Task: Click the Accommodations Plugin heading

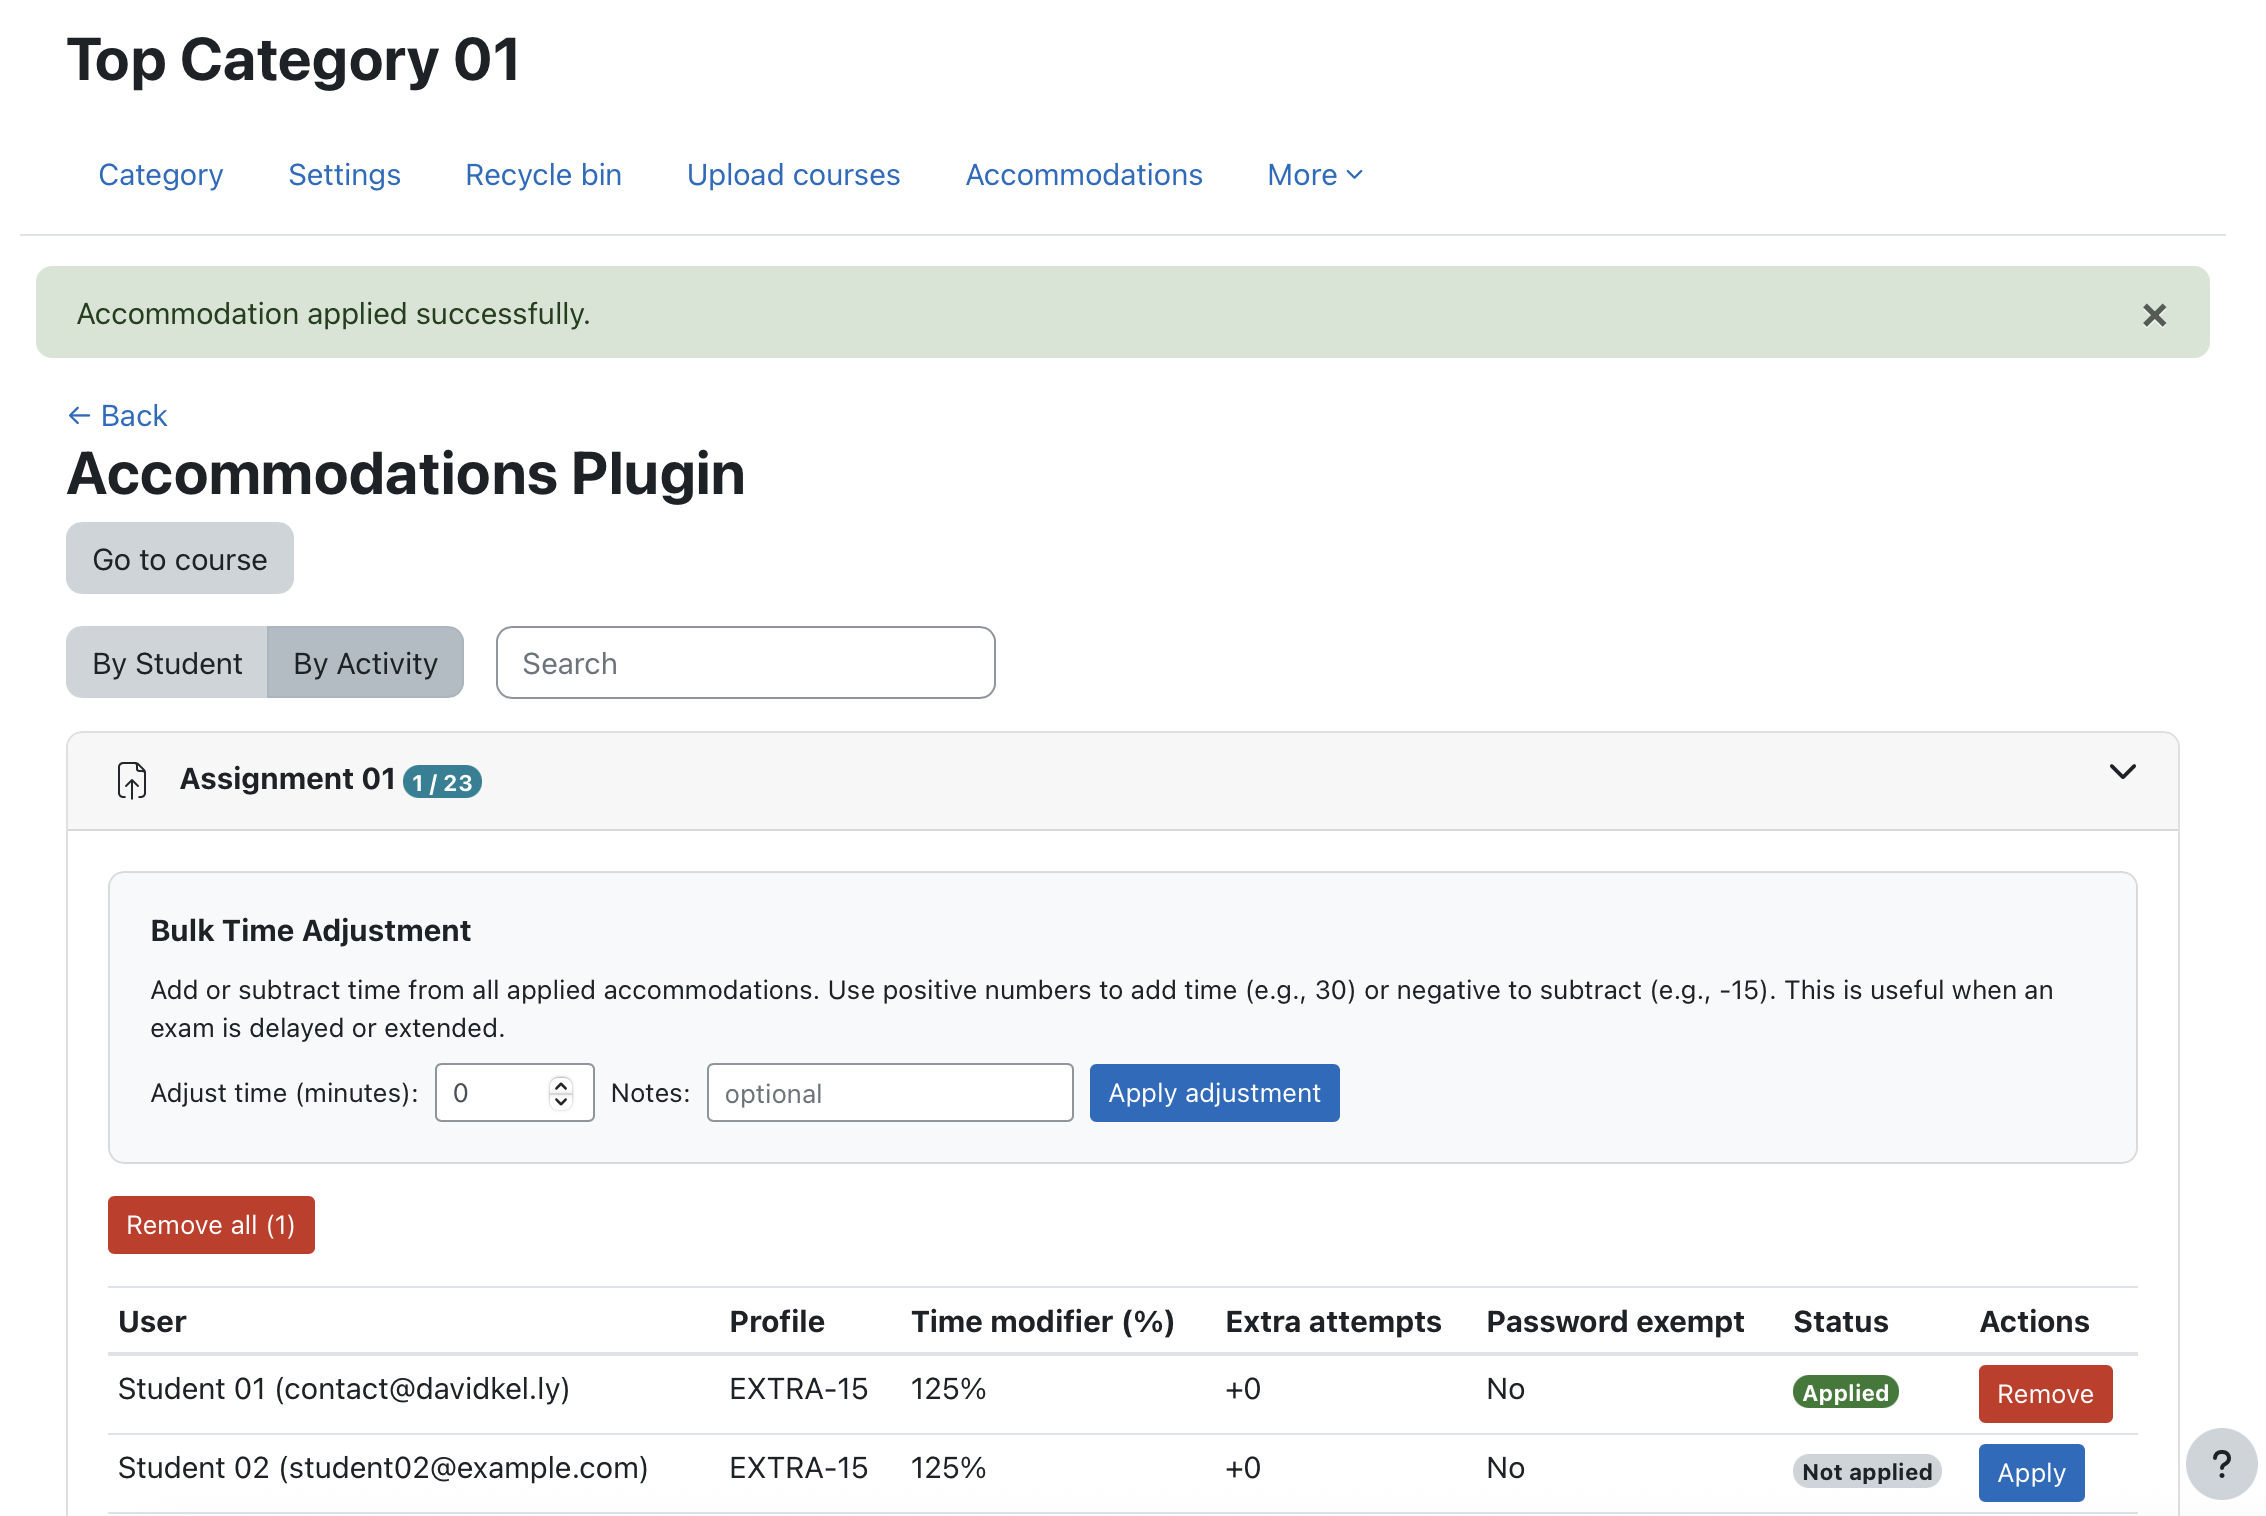Action: click(x=405, y=473)
